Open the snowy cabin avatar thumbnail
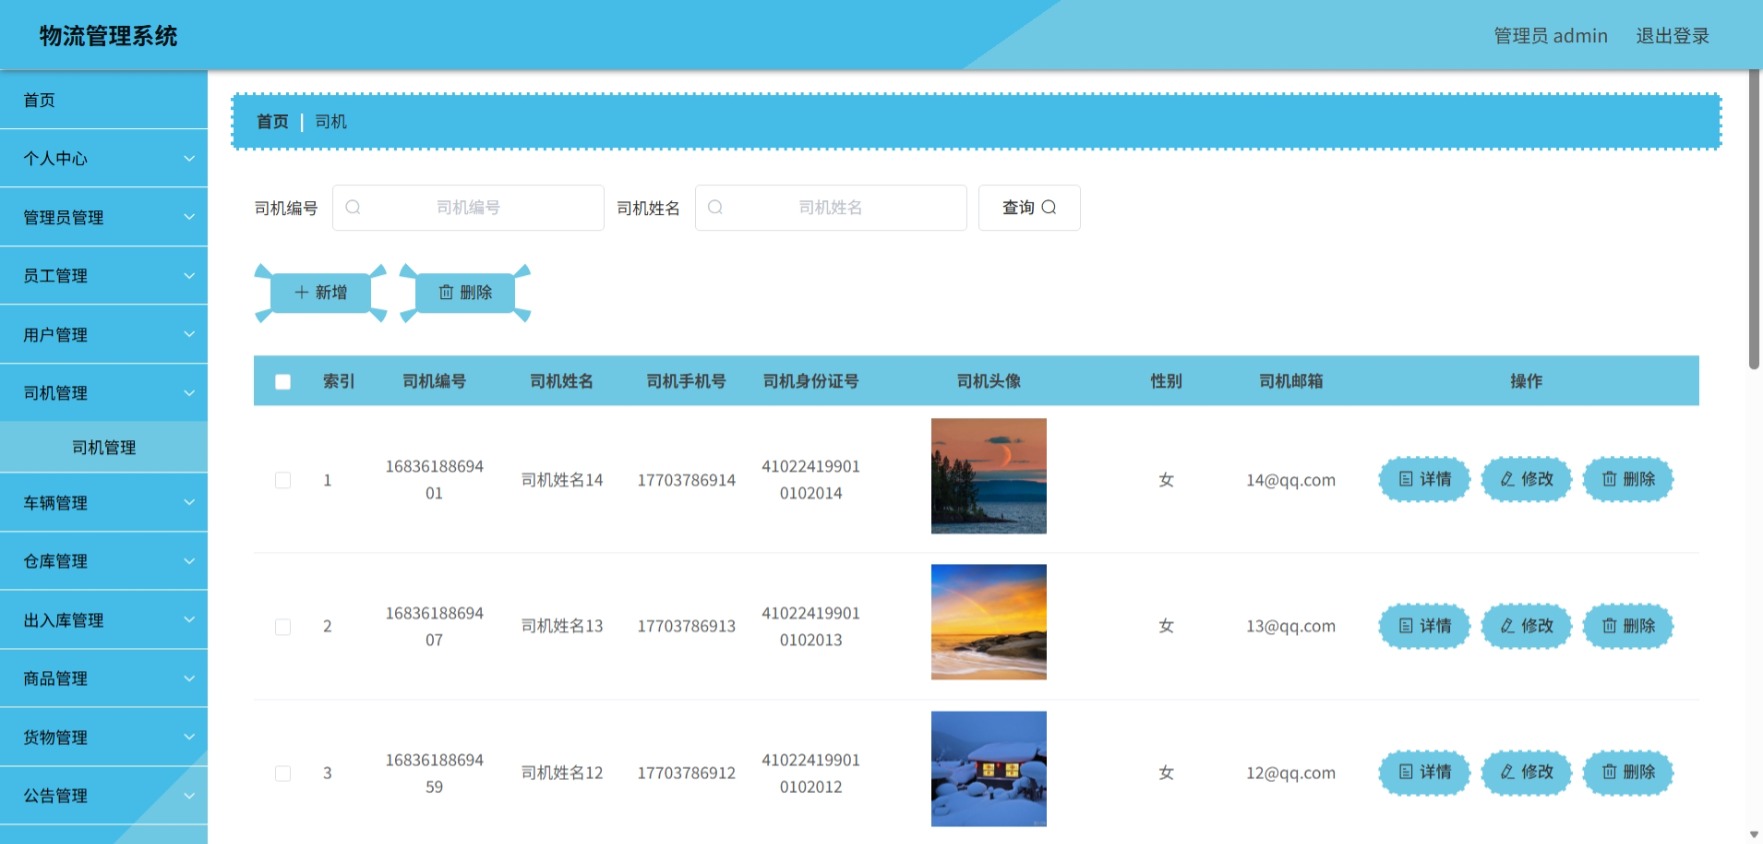The height and width of the screenshot is (844, 1763). (989, 769)
